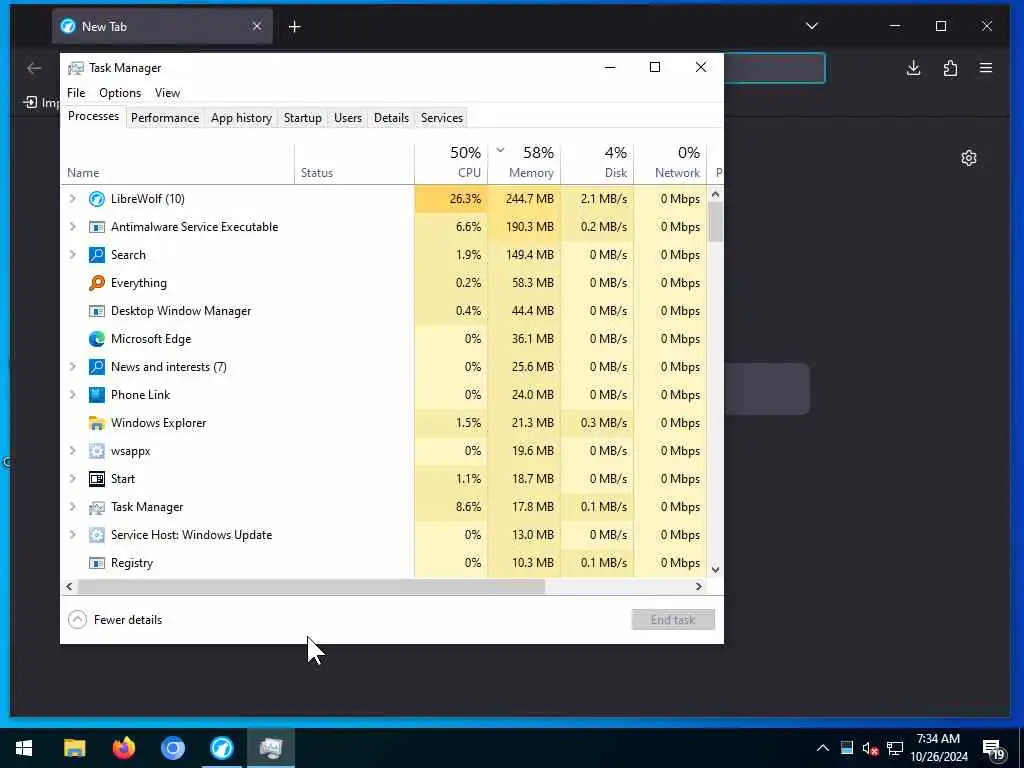This screenshot has width=1024, height=768.
Task: Expand News and interests (7) group
Action: pyautogui.click(x=72, y=367)
